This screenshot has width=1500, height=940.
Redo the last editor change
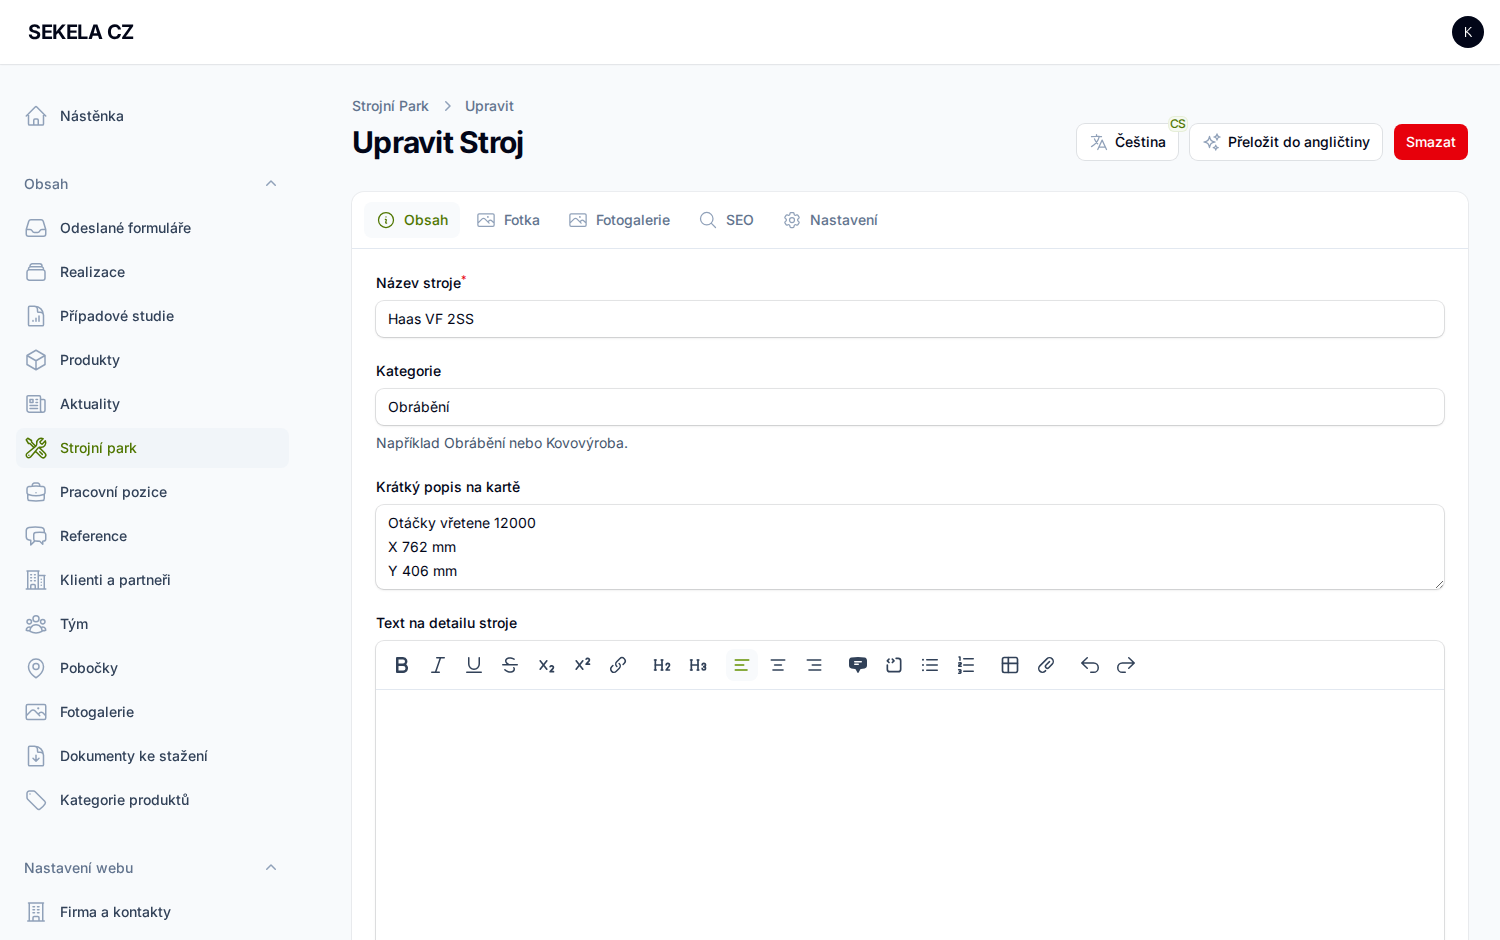click(x=1126, y=665)
